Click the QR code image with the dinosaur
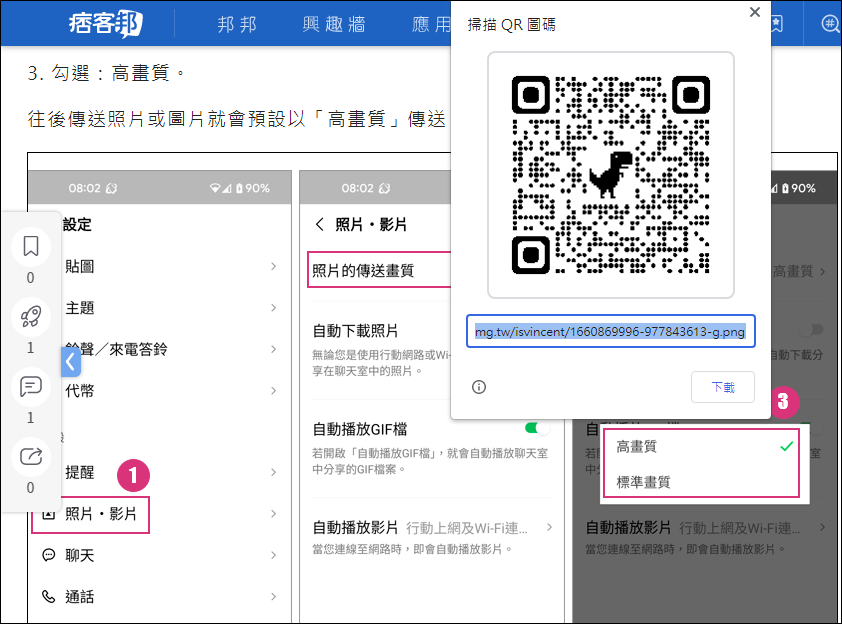This screenshot has height=624, width=842. pyautogui.click(x=611, y=175)
